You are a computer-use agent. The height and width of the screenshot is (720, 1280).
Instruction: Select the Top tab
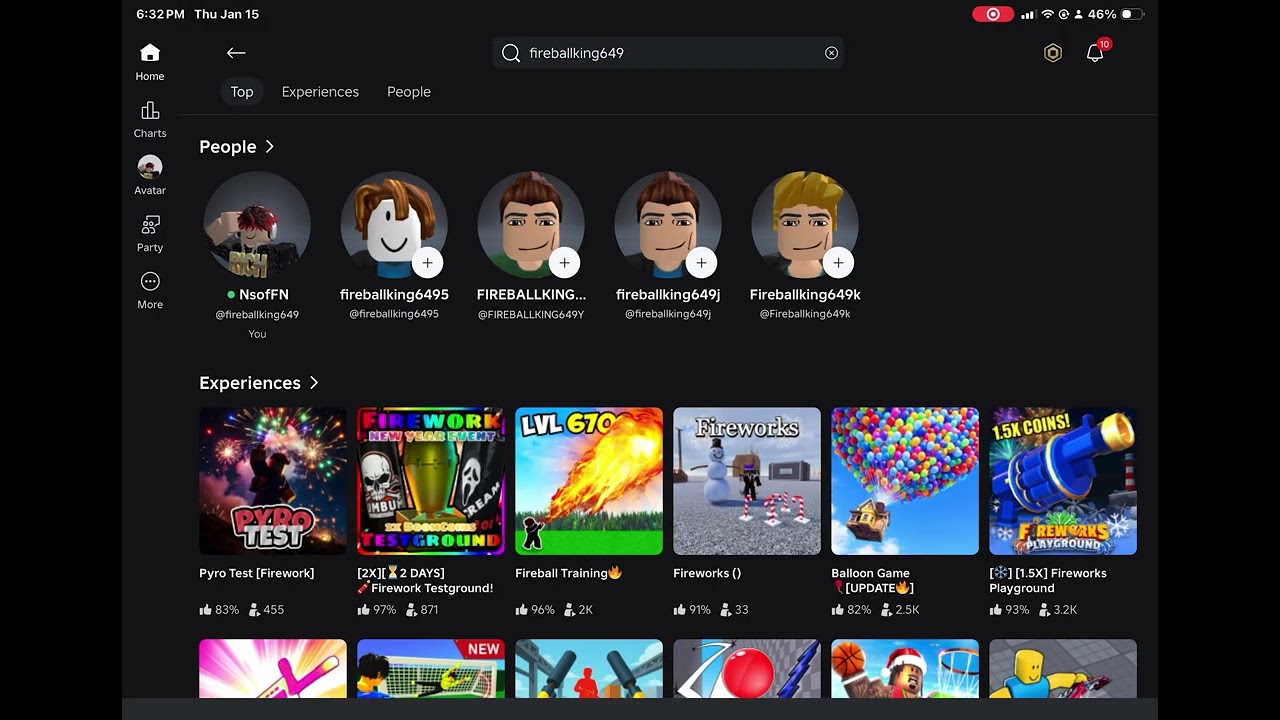tap(242, 92)
